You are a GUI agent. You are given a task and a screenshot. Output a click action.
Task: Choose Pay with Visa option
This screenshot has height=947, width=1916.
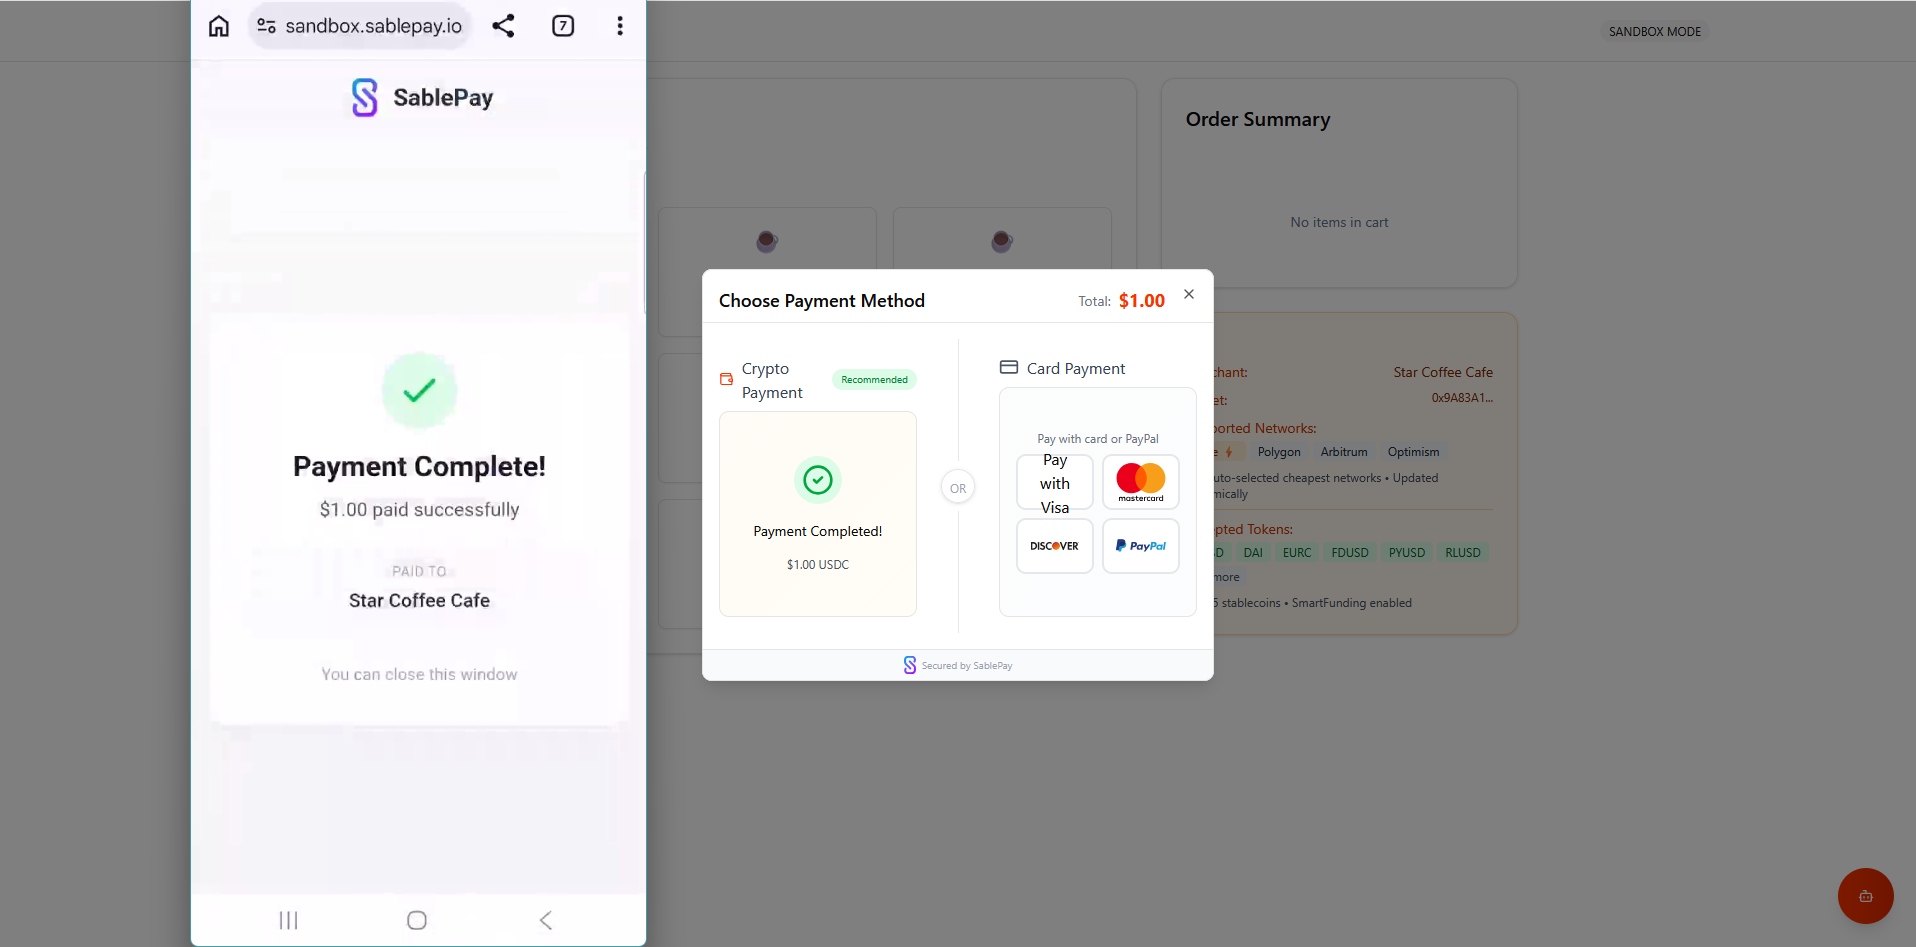coord(1055,483)
